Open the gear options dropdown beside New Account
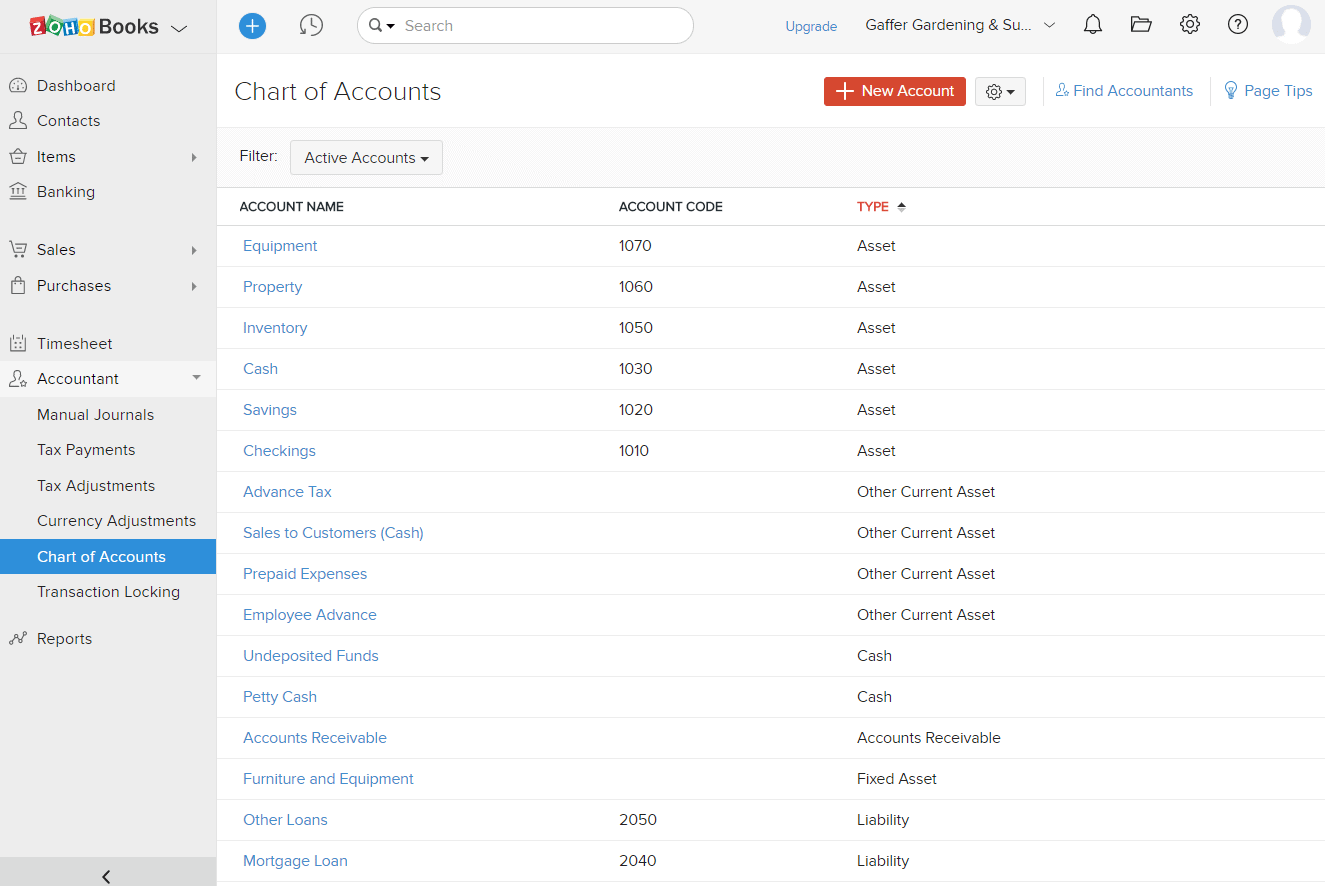Screen dimensions: 1325x886 click(1000, 92)
